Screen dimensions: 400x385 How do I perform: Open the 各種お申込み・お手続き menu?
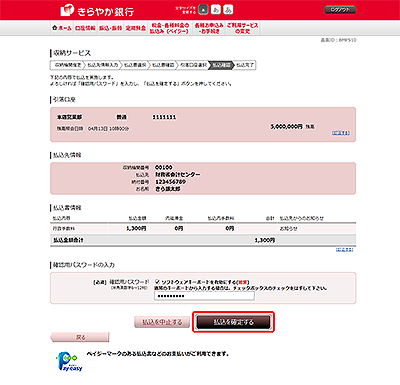(209, 28)
